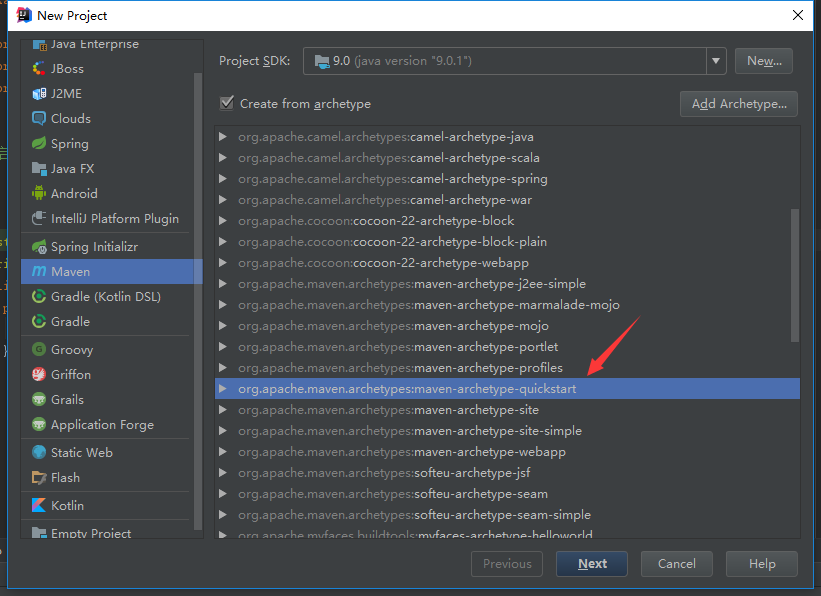Screen dimensions: 821x596
Task: Click the IntelliJ Platform Plugin icon
Action: 39,218
